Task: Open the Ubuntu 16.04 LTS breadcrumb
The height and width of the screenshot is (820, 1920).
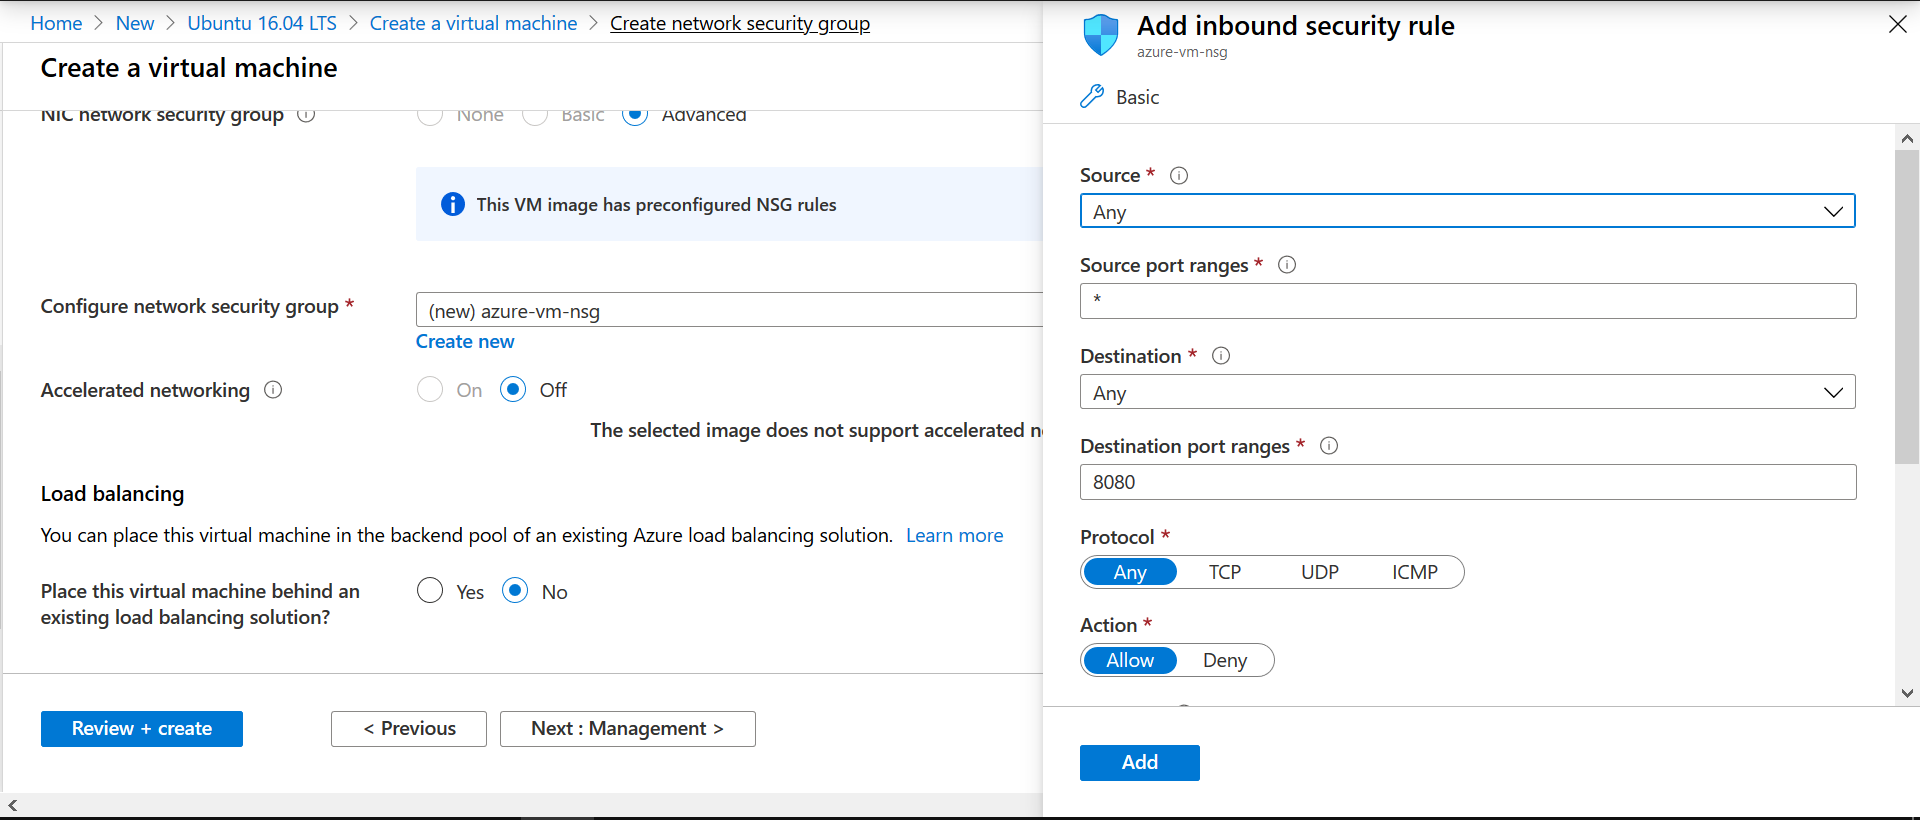Action: pos(262,23)
